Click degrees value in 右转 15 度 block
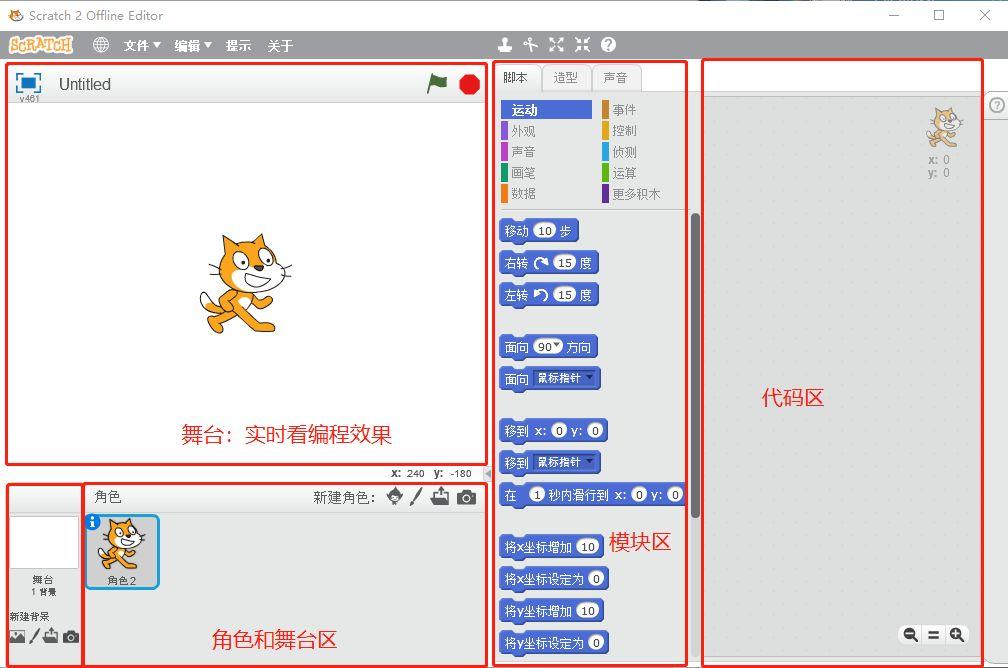 [564, 262]
